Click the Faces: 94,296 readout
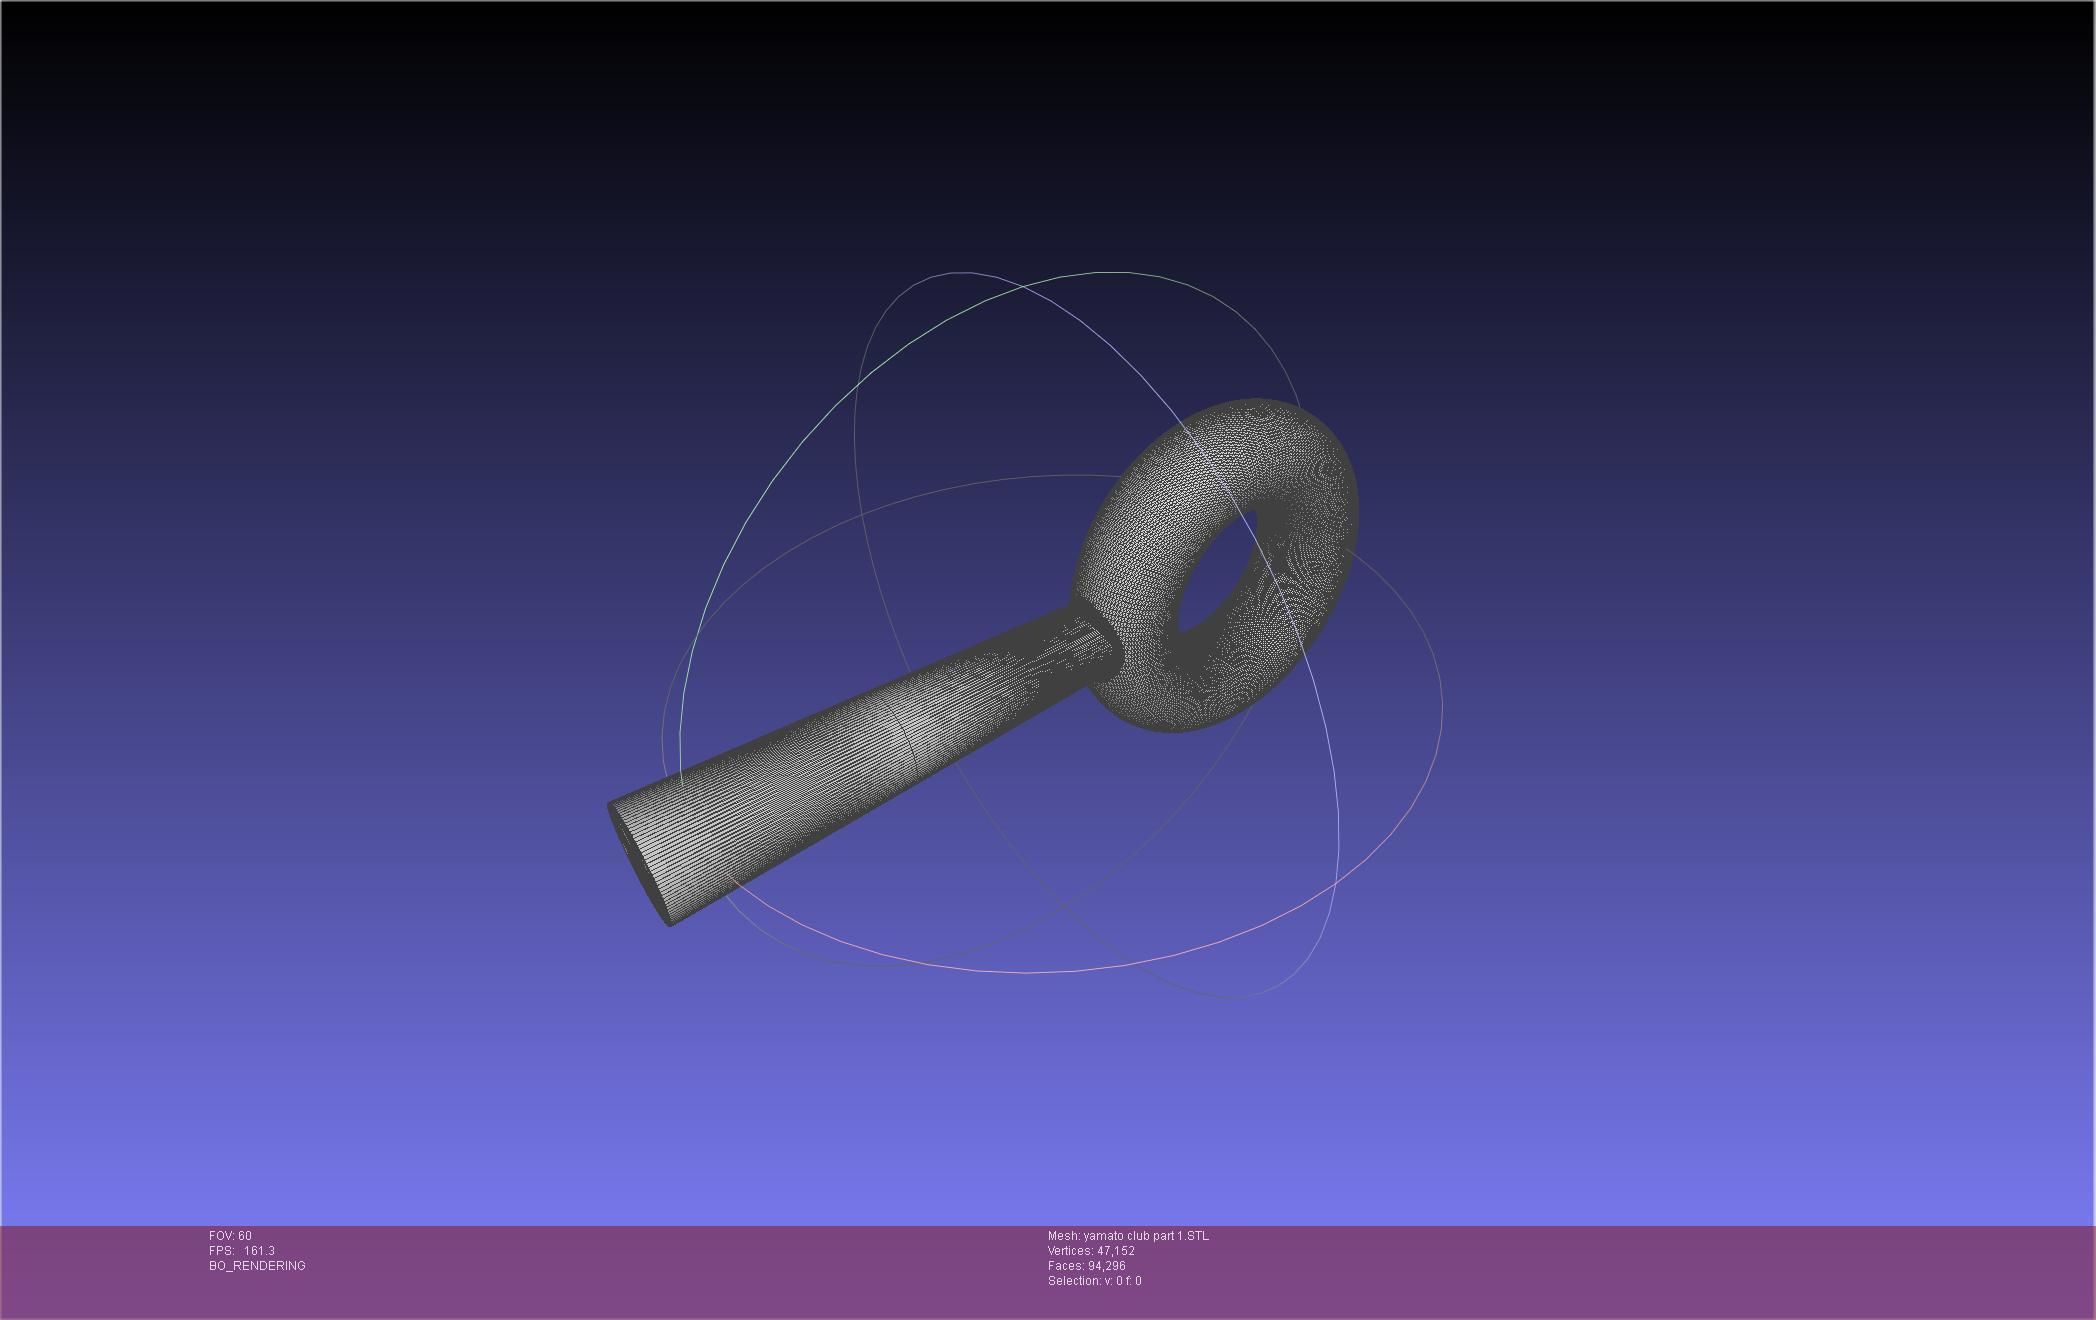 [1086, 1266]
